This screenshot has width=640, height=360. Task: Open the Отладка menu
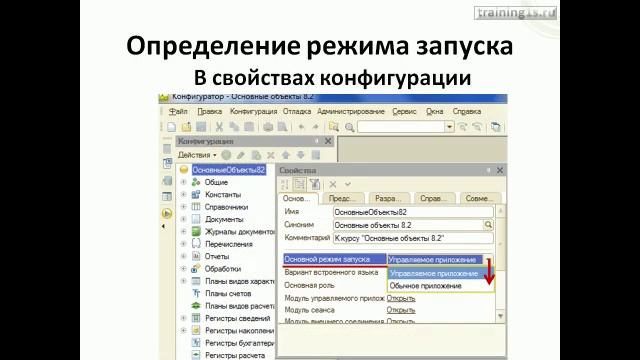coord(297,111)
